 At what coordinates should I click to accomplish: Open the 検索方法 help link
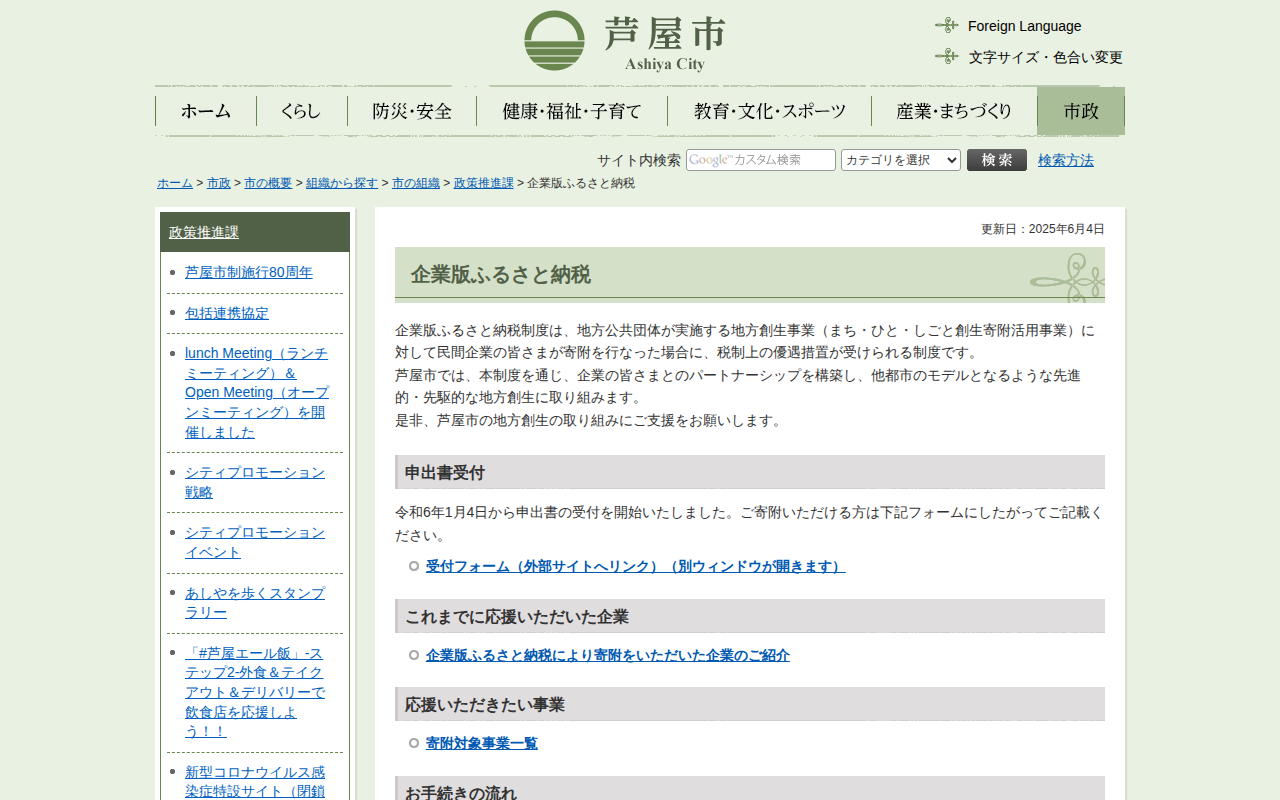click(x=1065, y=160)
